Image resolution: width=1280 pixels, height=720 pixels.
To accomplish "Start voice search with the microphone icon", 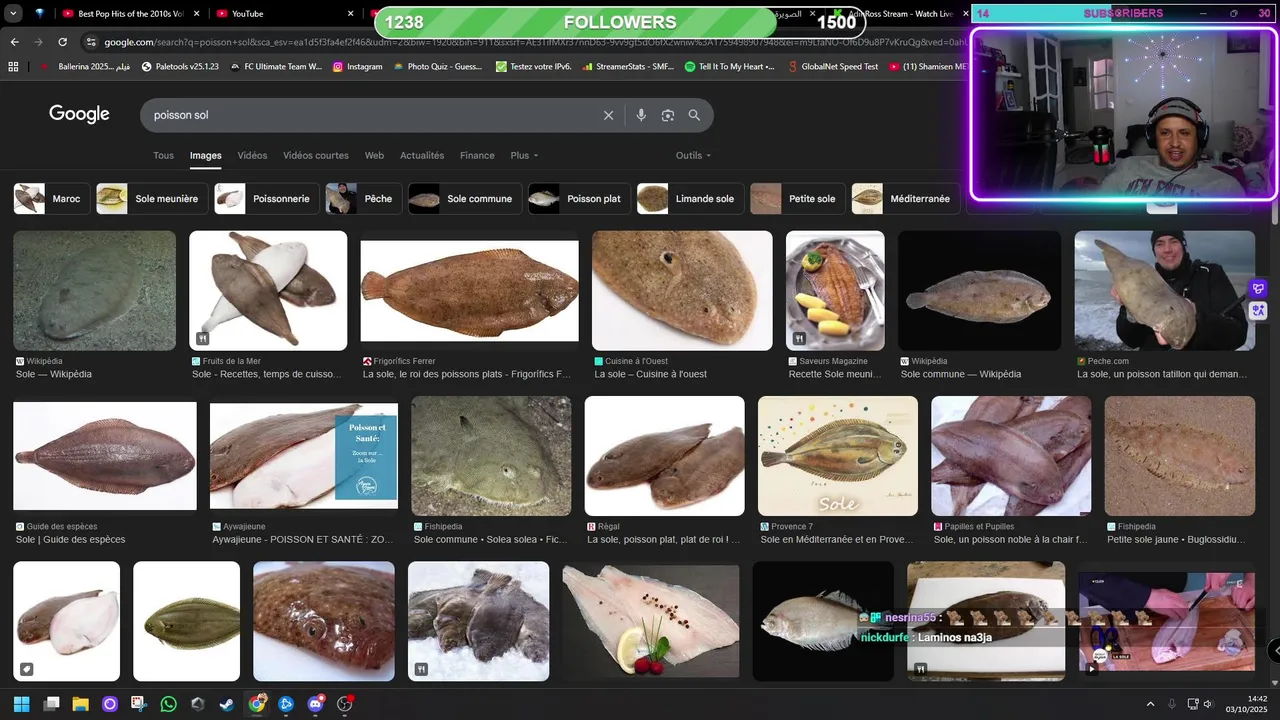I will [x=641, y=115].
